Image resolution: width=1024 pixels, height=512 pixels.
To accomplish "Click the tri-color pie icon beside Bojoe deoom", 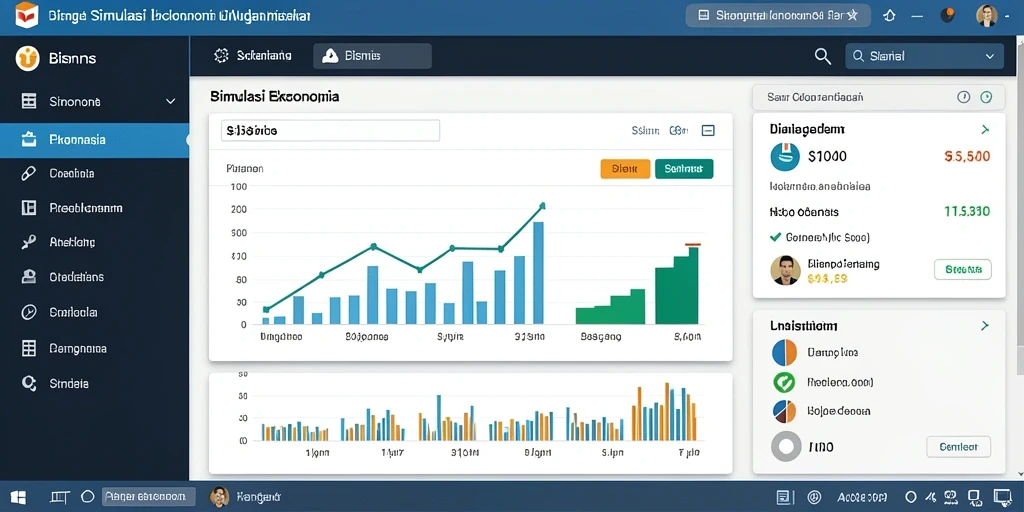I will [784, 411].
